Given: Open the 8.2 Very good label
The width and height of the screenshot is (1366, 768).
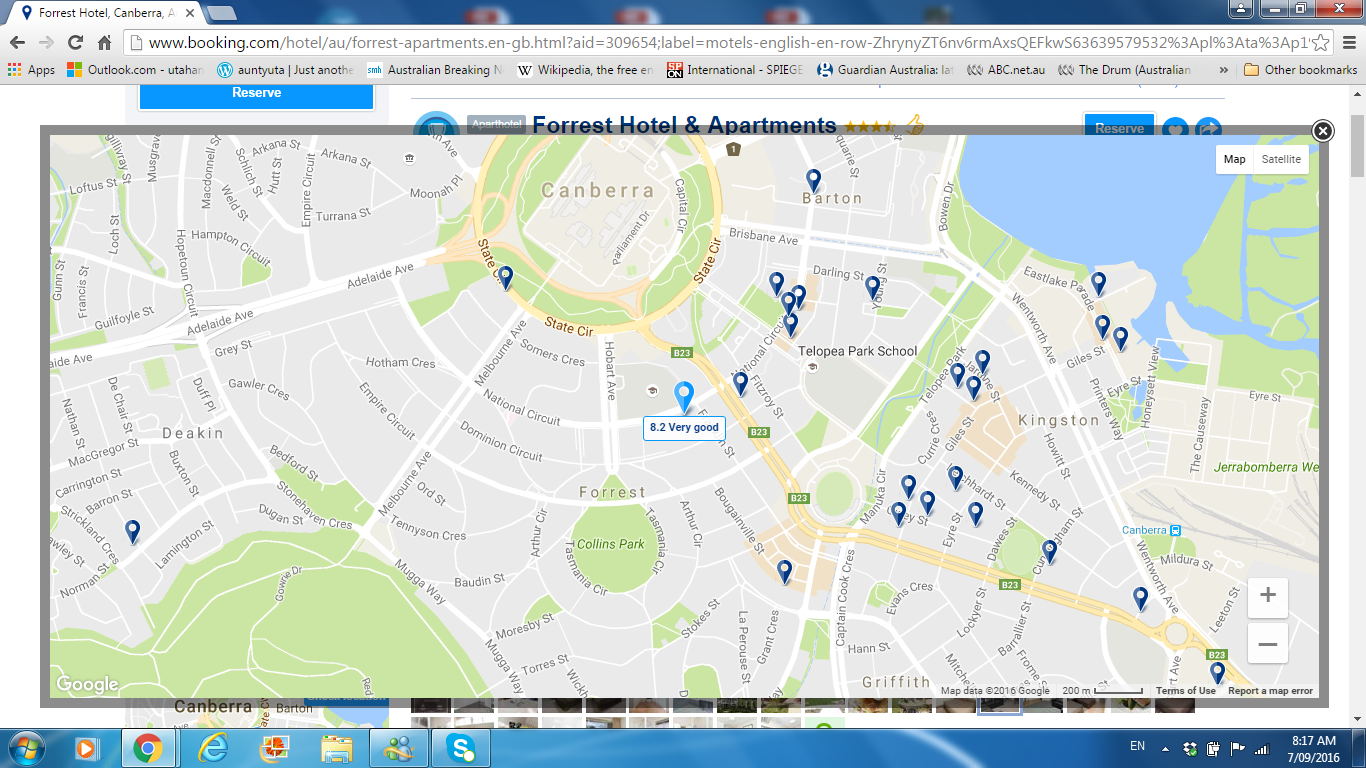Looking at the screenshot, I should 684,428.
